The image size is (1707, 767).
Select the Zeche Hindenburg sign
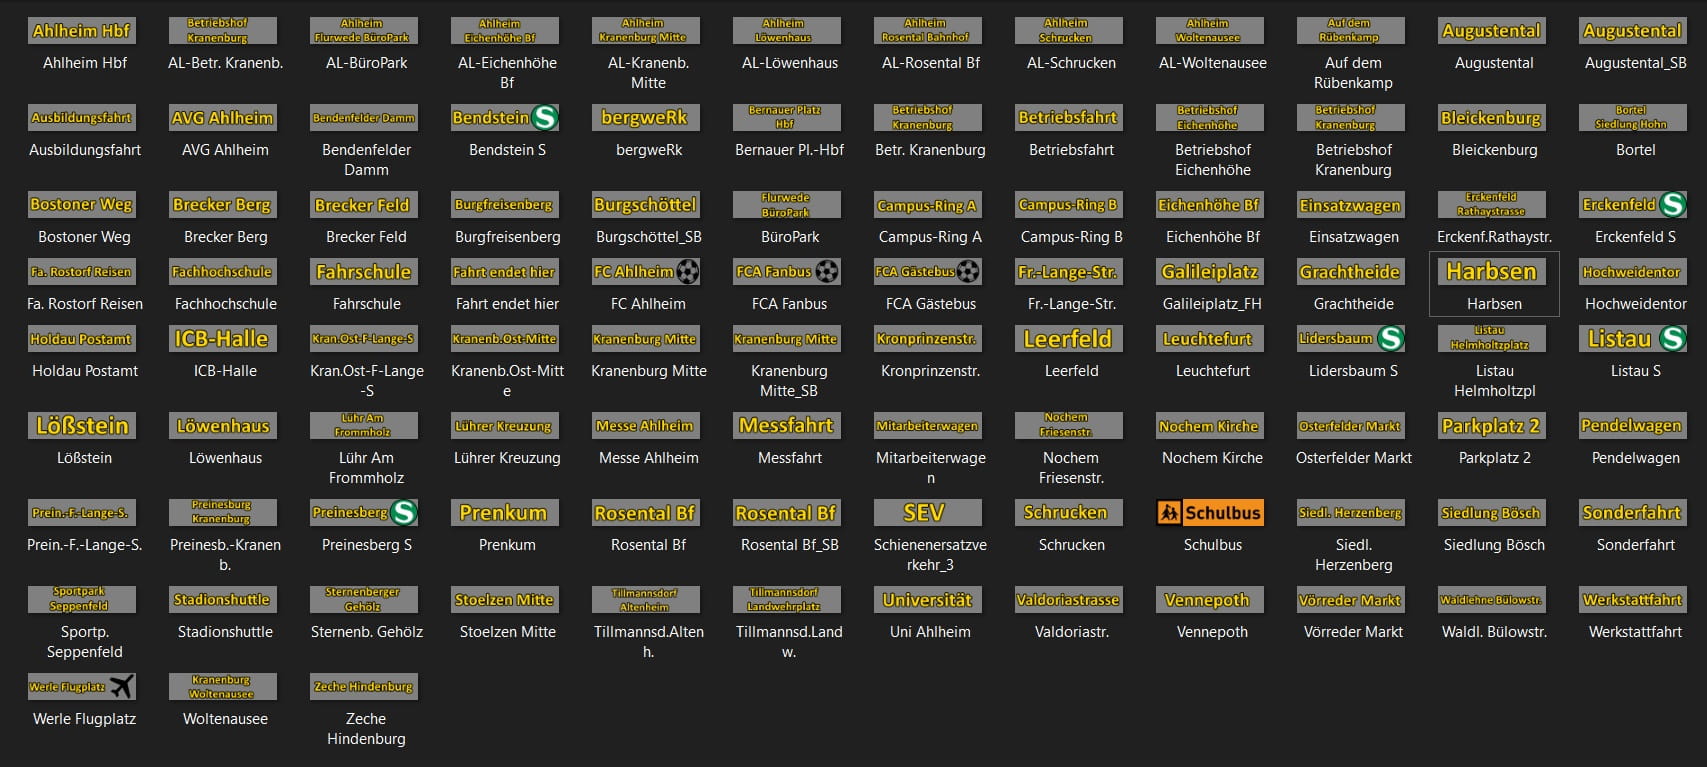pos(363,687)
